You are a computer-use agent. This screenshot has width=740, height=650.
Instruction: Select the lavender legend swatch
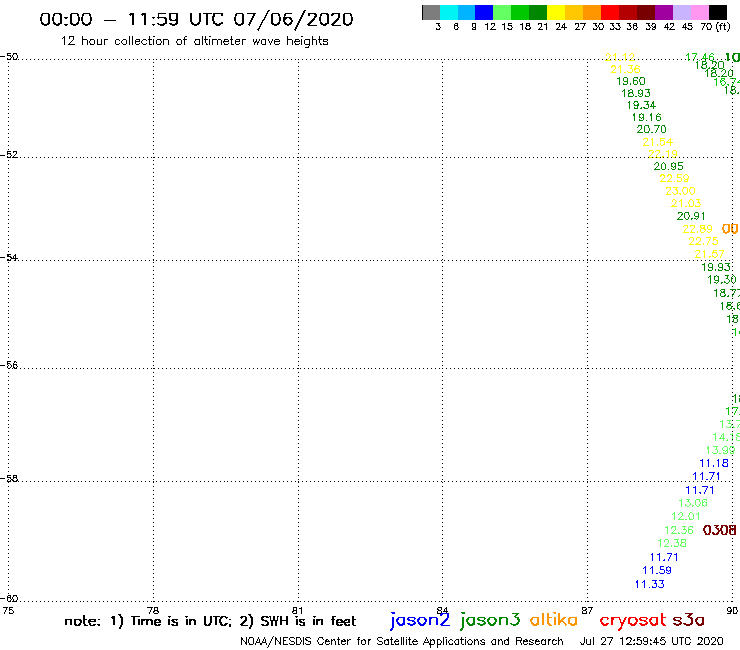pos(681,12)
